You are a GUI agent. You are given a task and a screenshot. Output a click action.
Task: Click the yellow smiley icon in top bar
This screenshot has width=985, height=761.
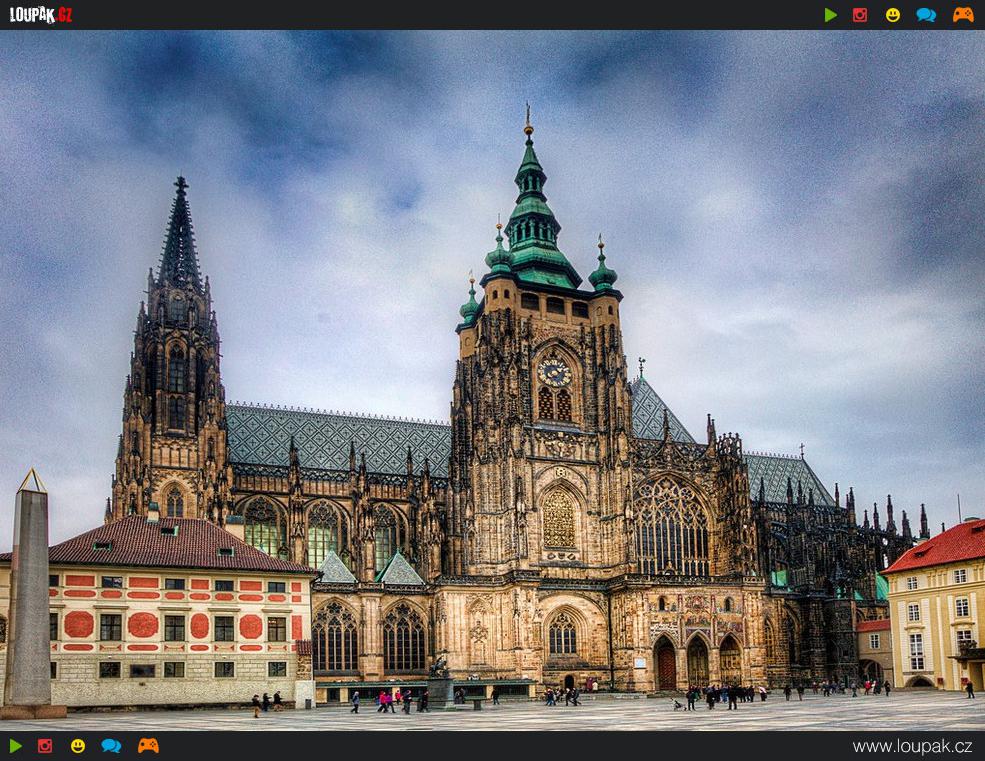point(892,15)
